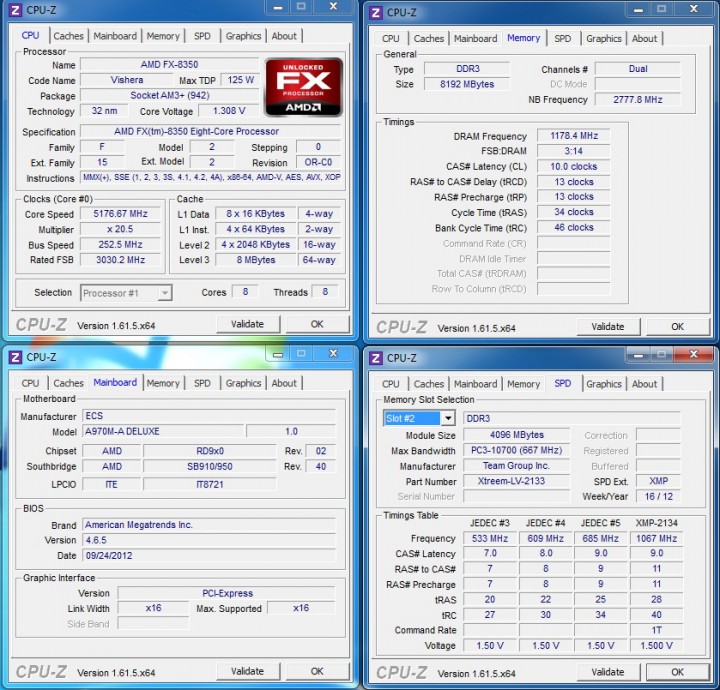Open Graphics tab in the Memory window
Image resolution: width=720 pixels, height=690 pixels.
(604, 39)
